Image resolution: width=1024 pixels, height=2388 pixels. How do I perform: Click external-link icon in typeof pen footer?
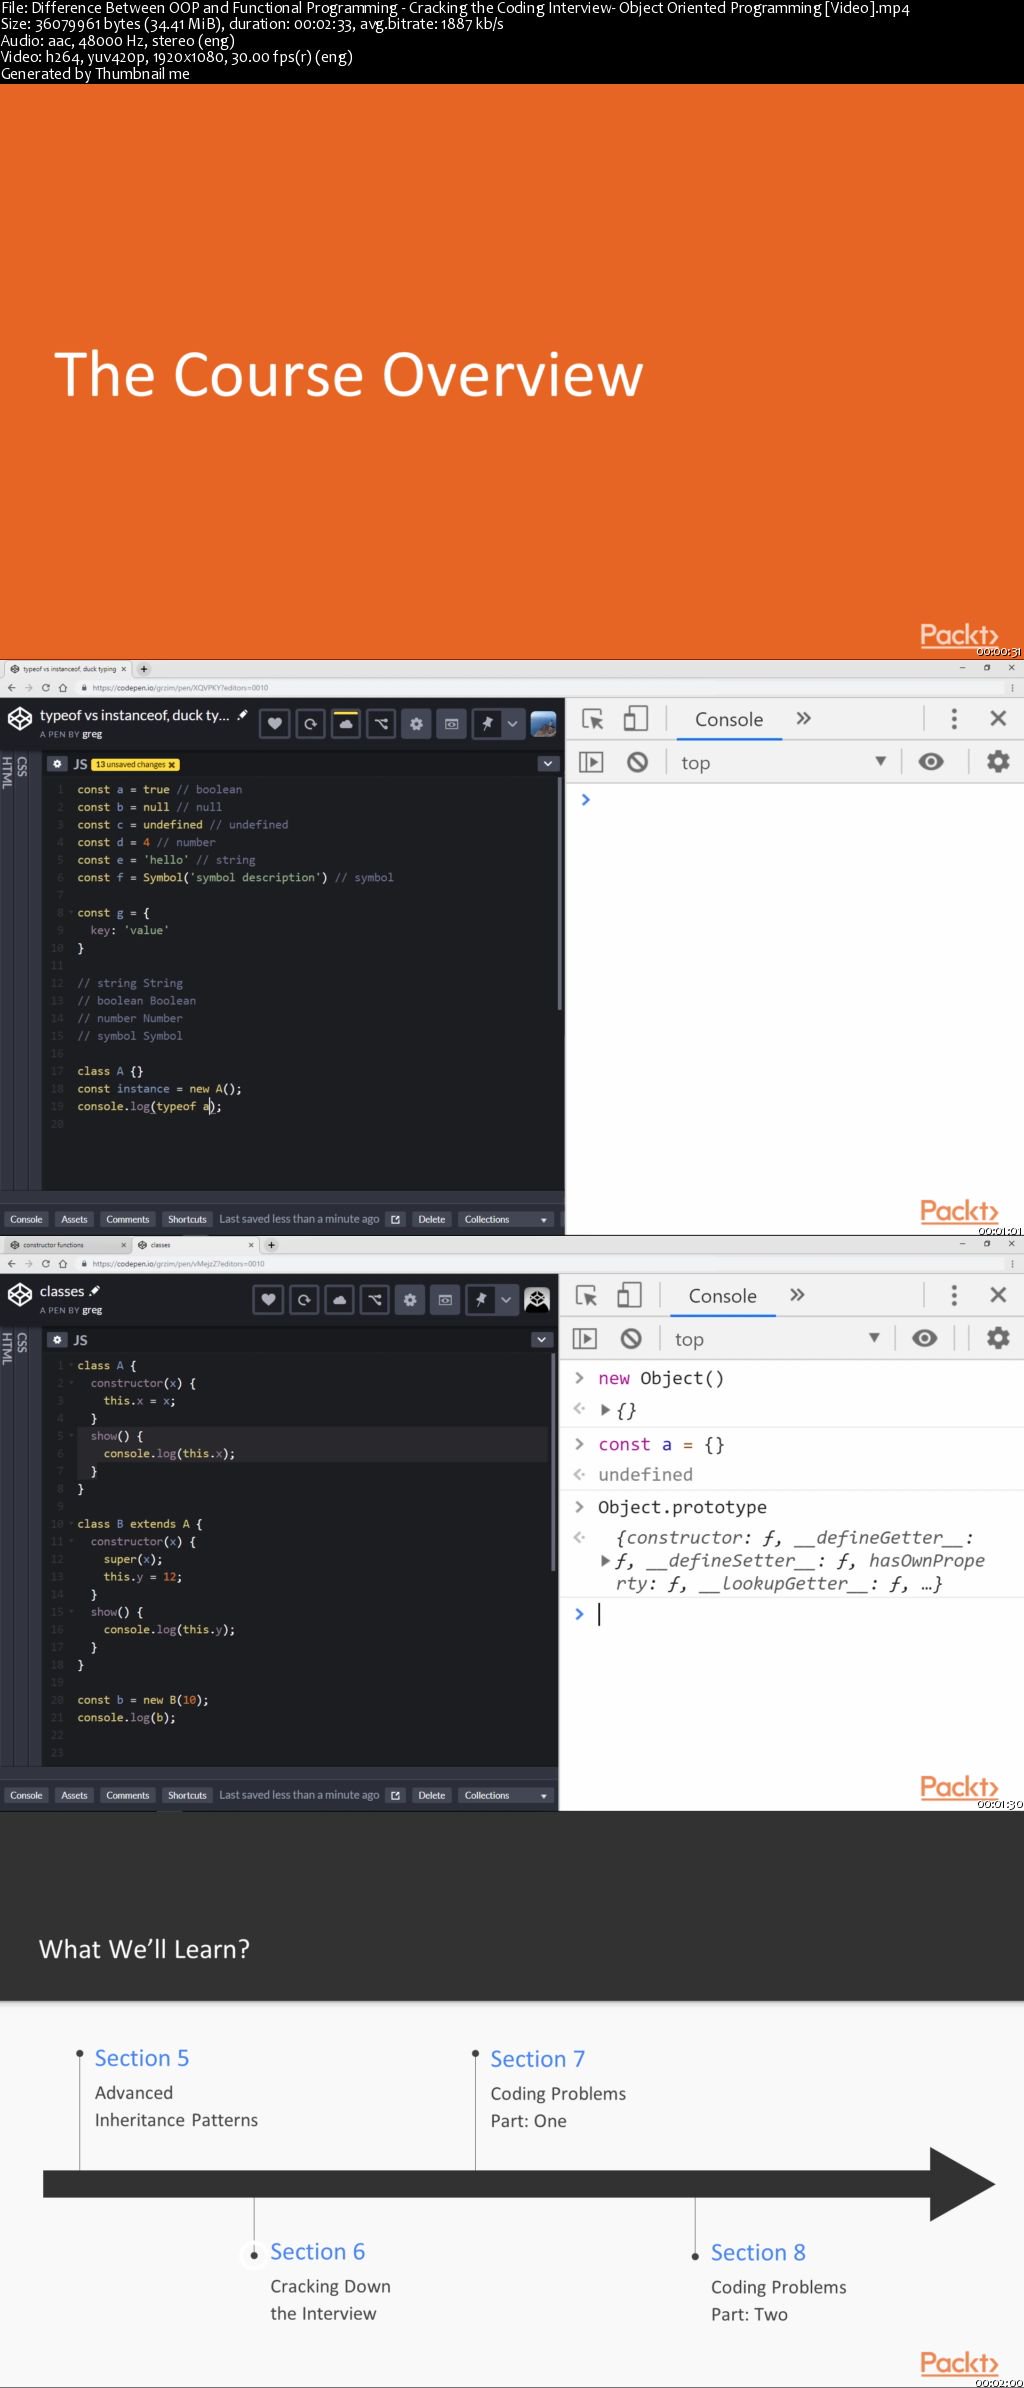395,1219
